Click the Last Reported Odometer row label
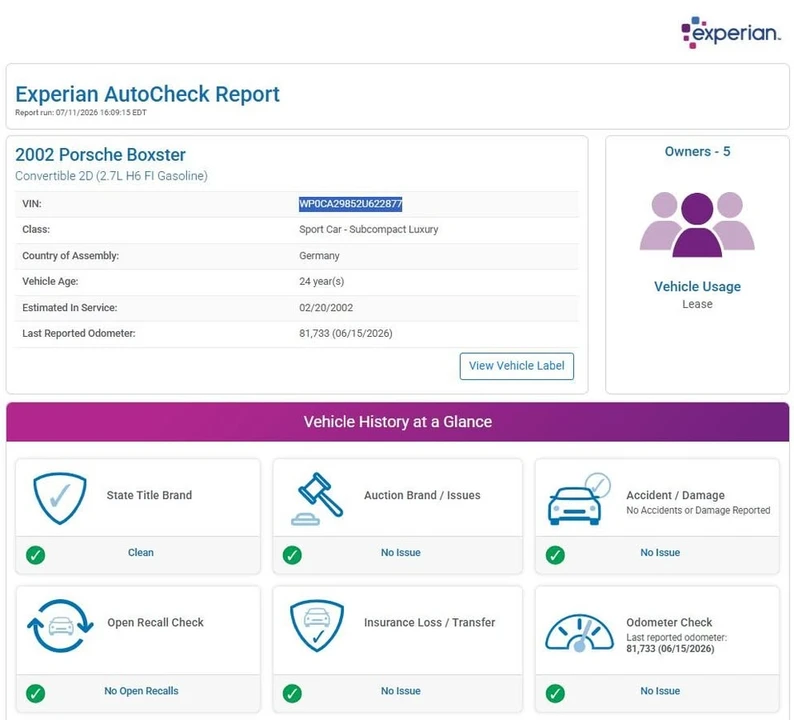794x720 pixels. (79, 334)
